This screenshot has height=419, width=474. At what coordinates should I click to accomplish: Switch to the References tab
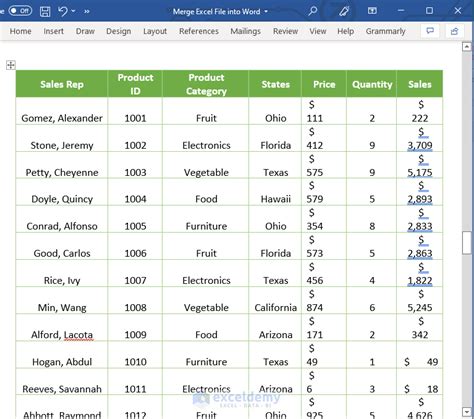pyautogui.click(x=199, y=31)
